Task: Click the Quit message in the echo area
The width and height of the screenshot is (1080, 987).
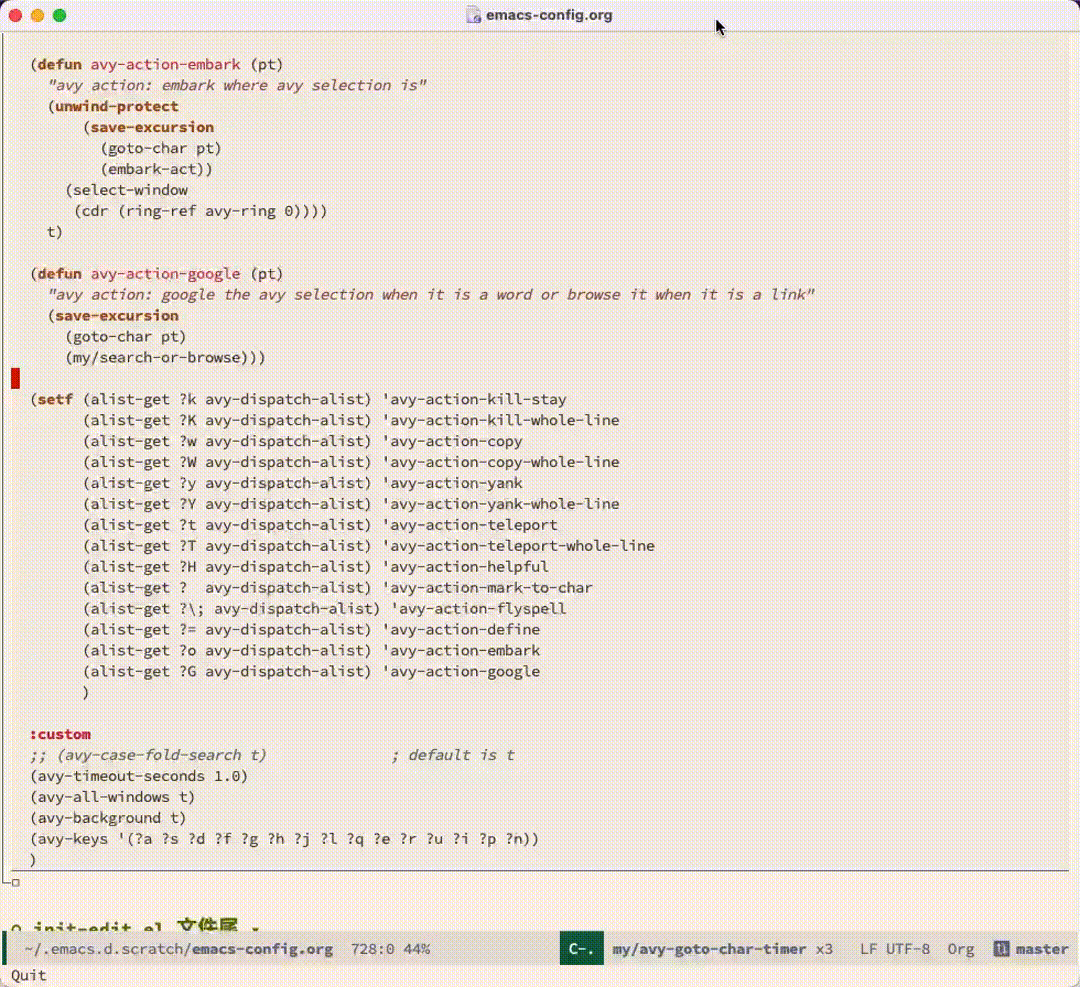Action: pos(29,975)
